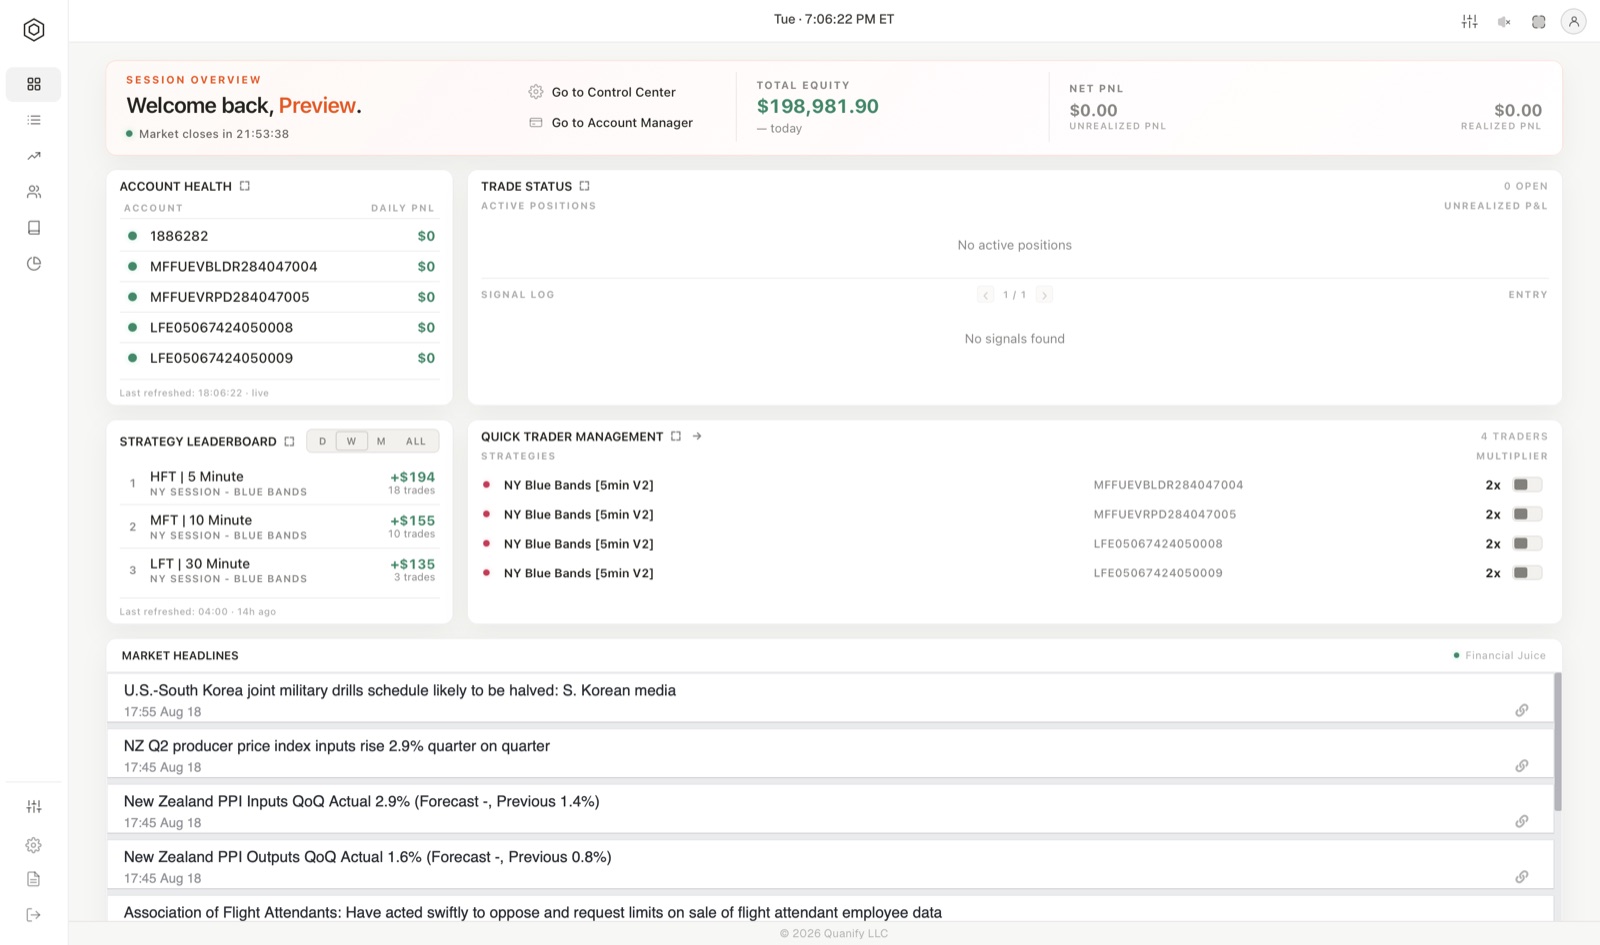Select the W tab on Strategy Leaderboard
Viewport: 1600px width, 945px height.
click(x=351, y=441)
